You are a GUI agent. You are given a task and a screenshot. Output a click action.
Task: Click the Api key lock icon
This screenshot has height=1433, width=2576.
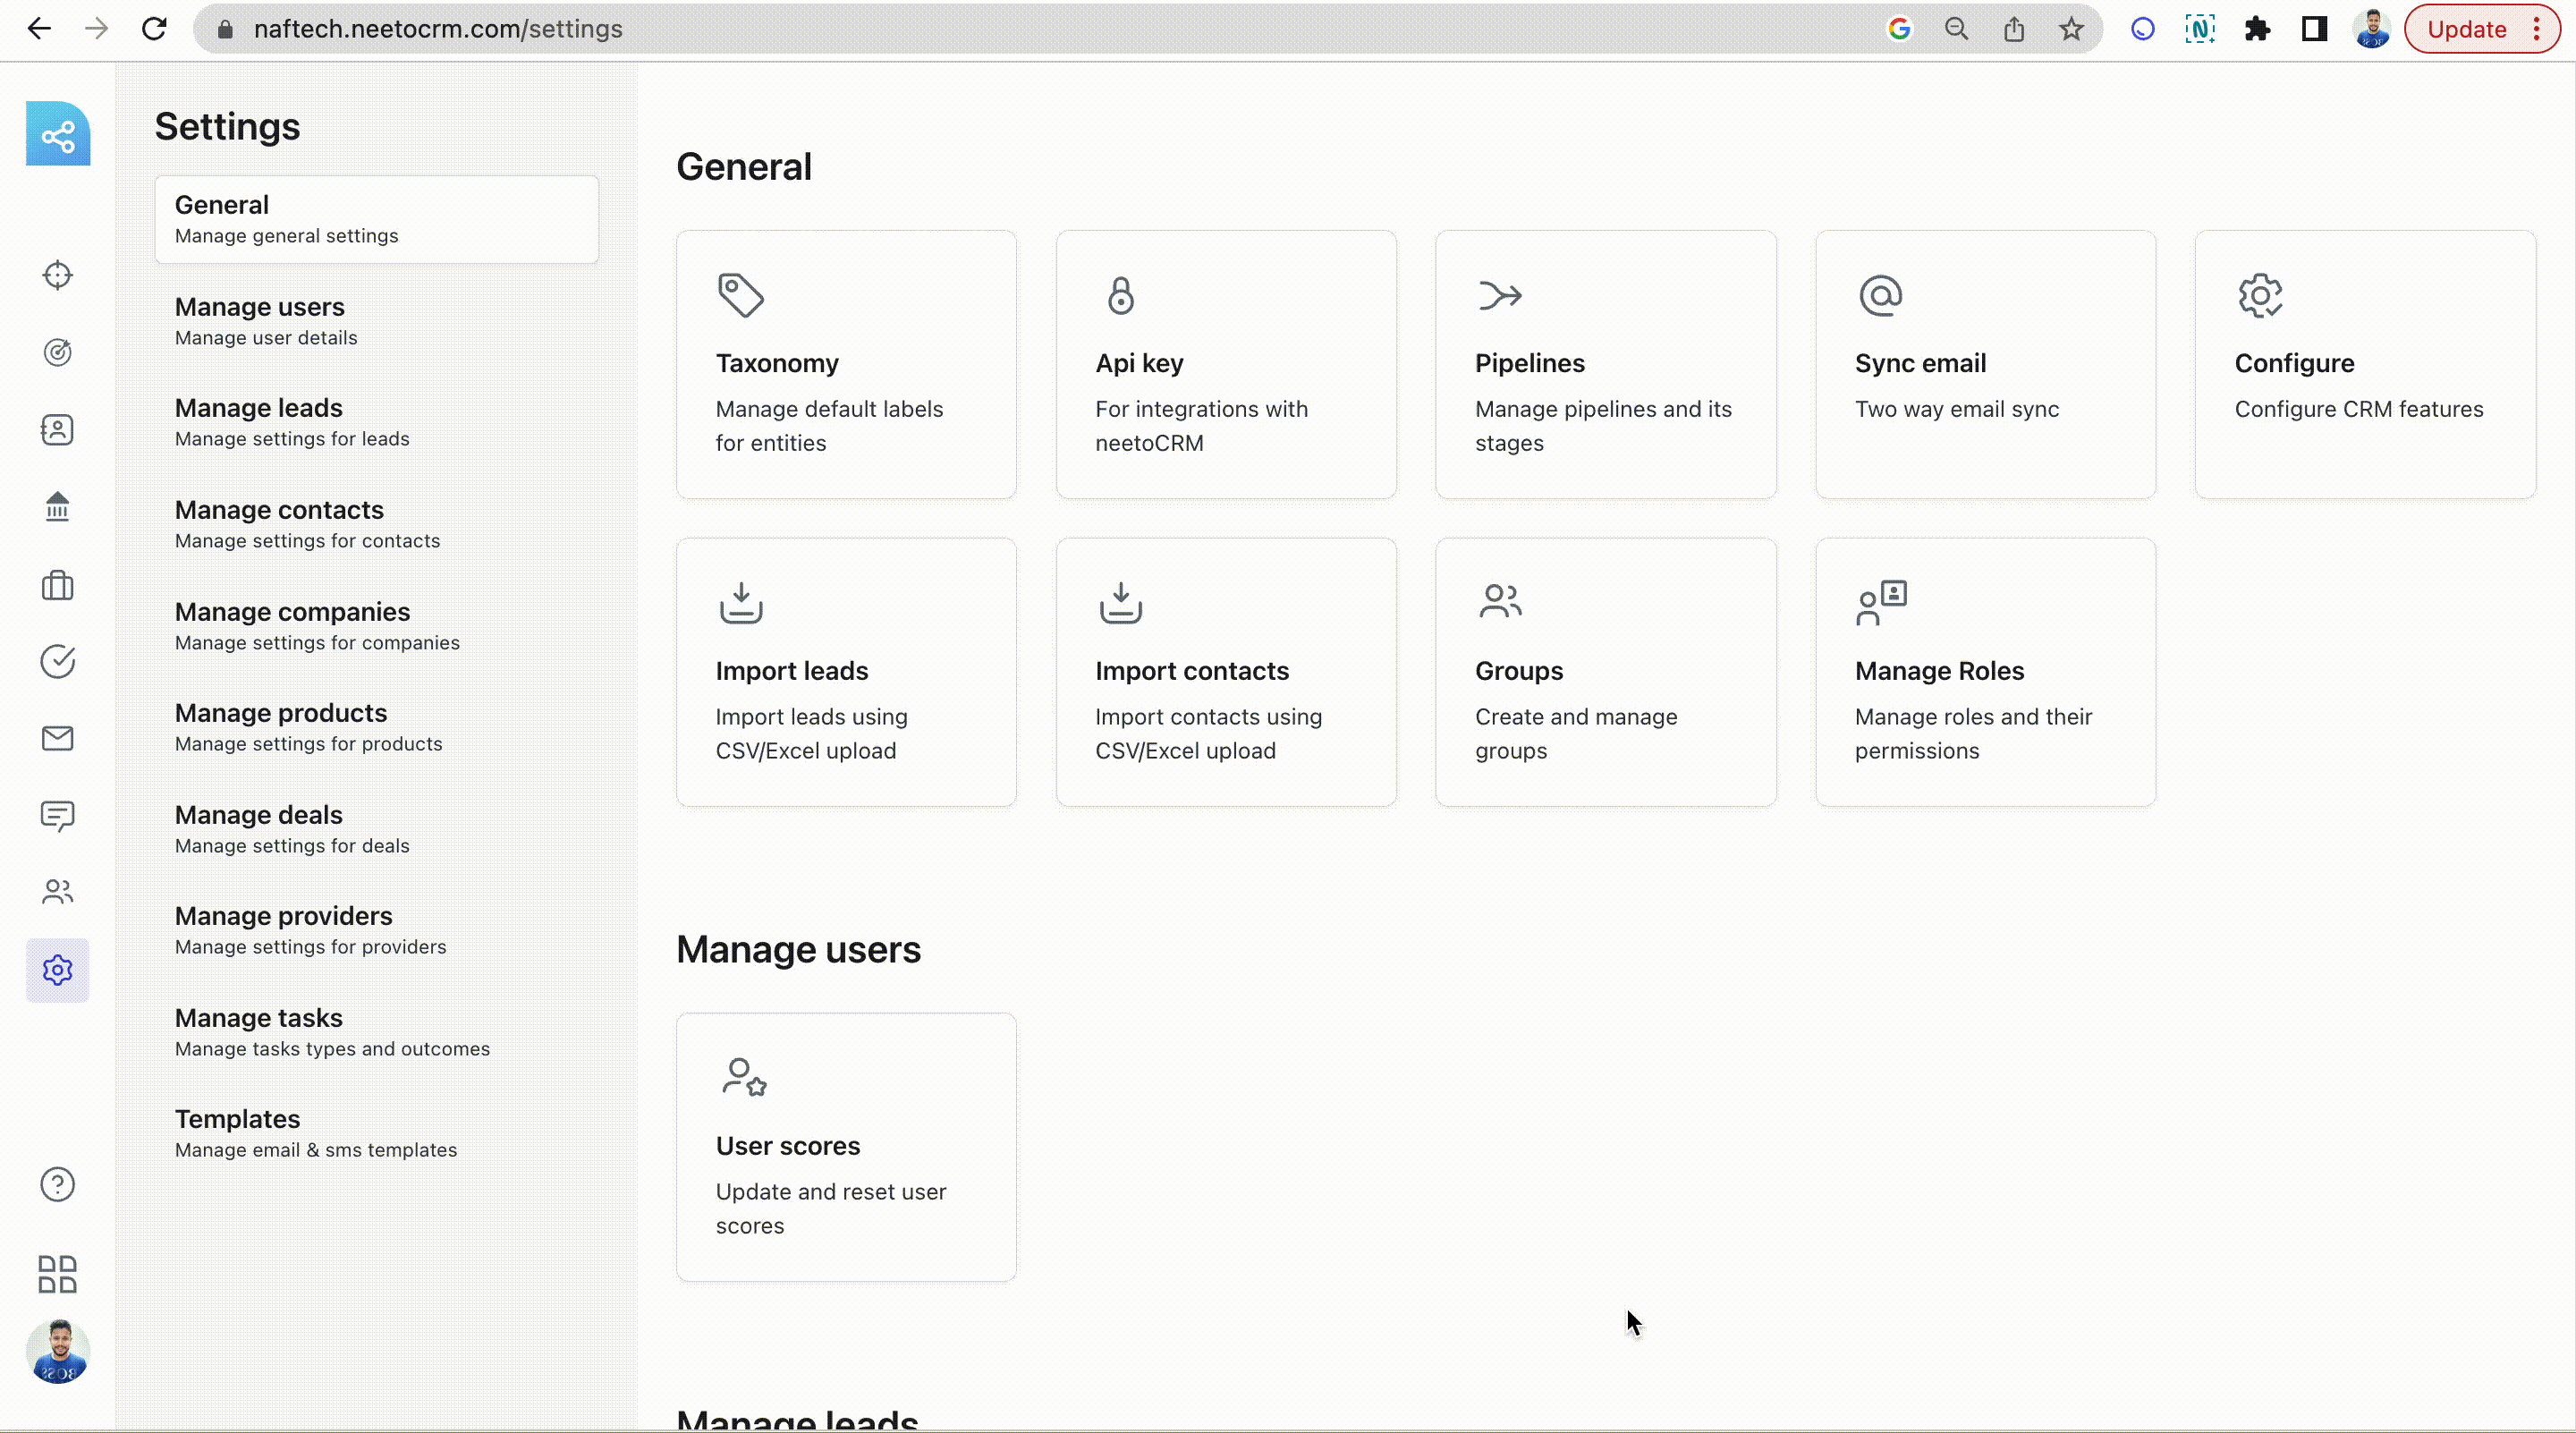[1121, 296]
